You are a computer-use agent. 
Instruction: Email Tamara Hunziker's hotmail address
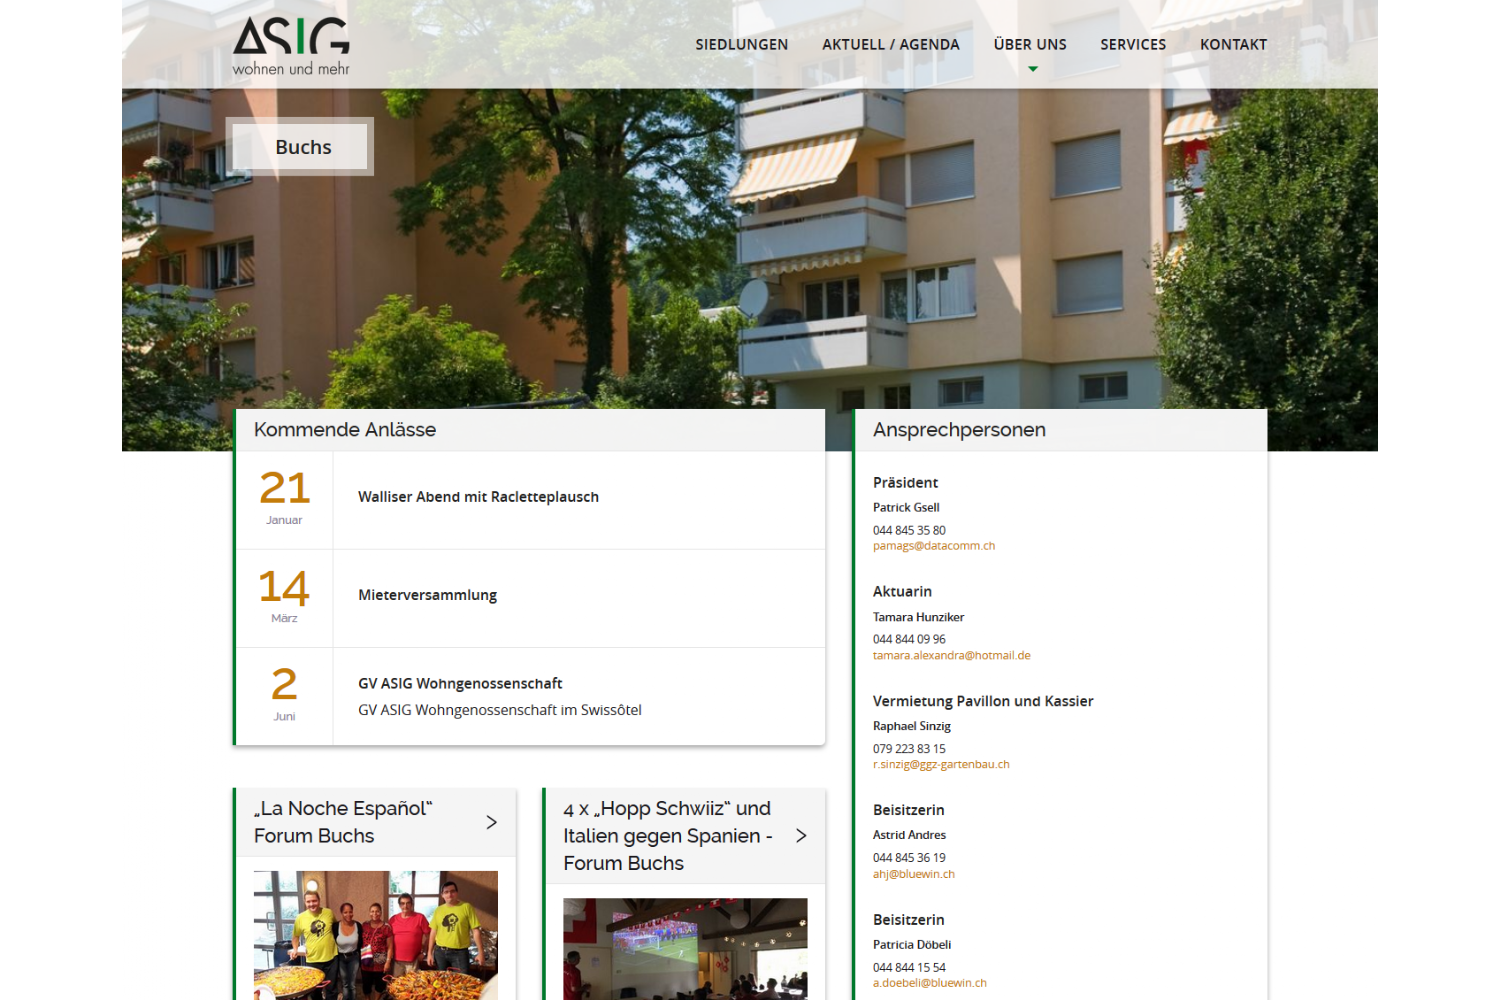point(951,656)
